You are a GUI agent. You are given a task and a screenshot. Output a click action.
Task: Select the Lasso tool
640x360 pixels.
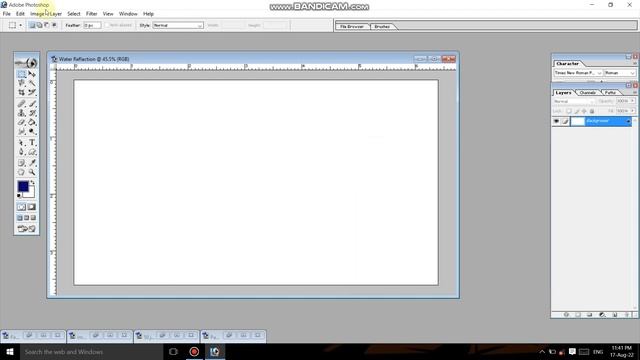[x=21, y=83]
